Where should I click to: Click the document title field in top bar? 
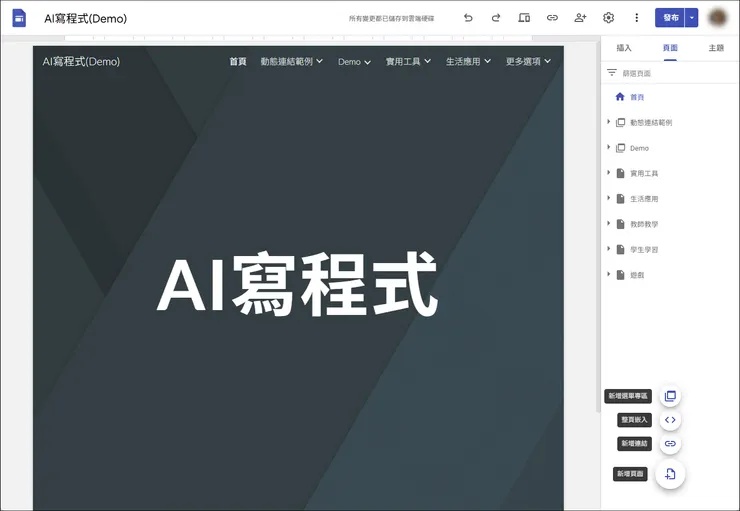86,18
